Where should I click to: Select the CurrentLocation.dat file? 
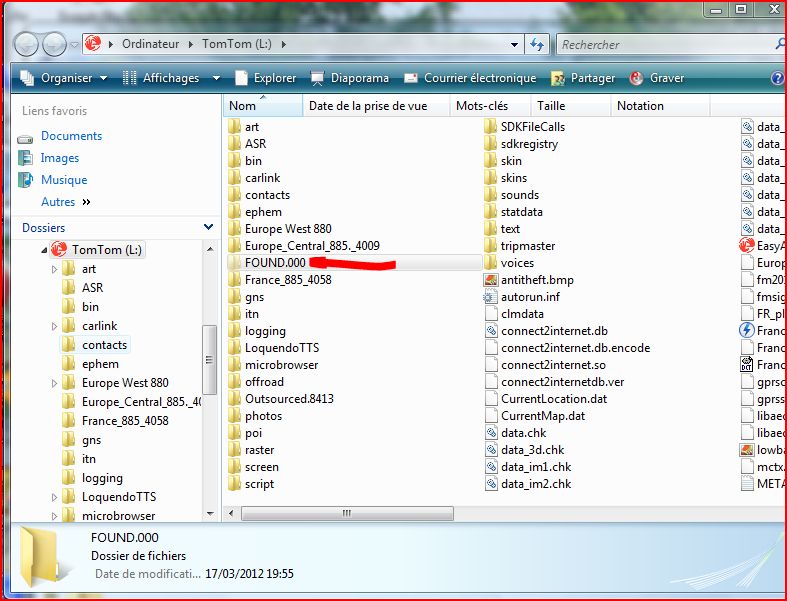[554, 399]
